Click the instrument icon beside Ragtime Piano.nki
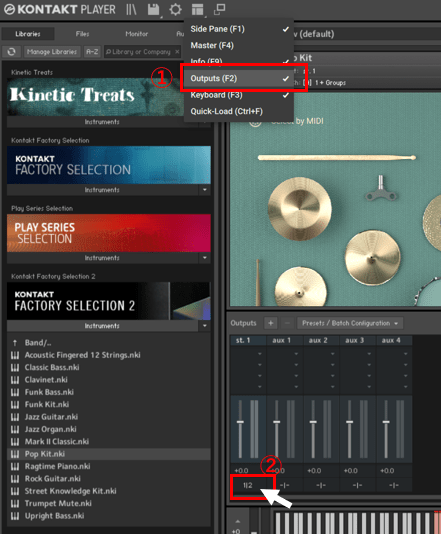This screenshot has height=534, width=441. (15, 466)
